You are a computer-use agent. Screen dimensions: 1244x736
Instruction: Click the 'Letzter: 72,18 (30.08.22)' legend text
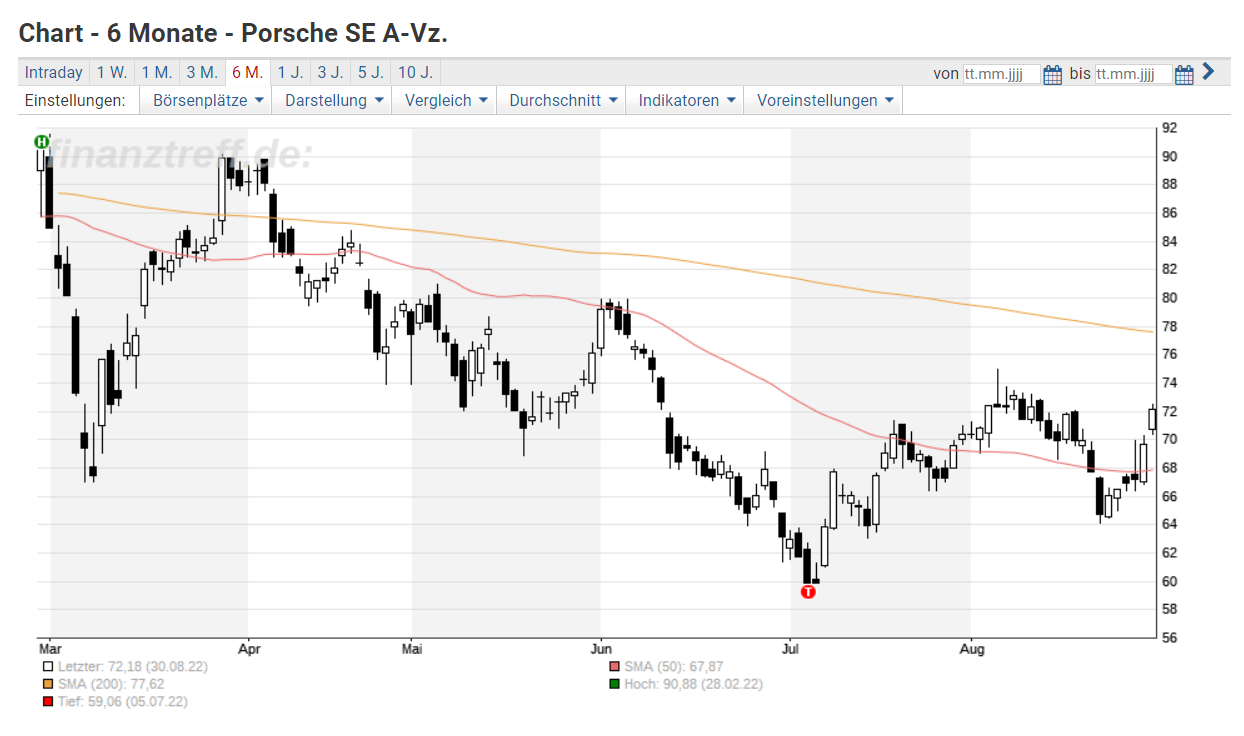point(132,666)
